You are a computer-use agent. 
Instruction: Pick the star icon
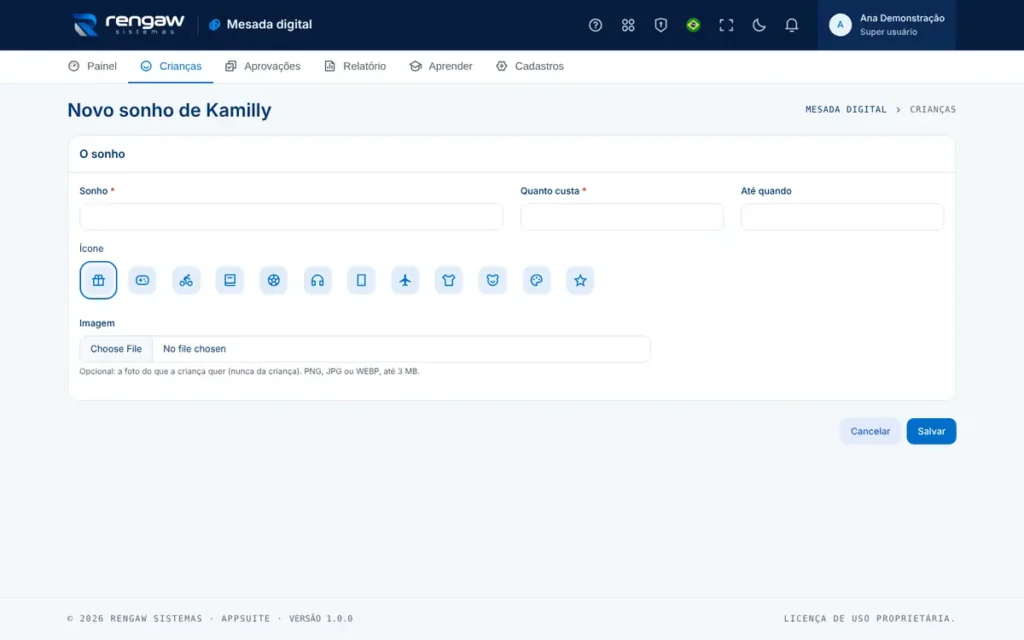click(580, 280)
